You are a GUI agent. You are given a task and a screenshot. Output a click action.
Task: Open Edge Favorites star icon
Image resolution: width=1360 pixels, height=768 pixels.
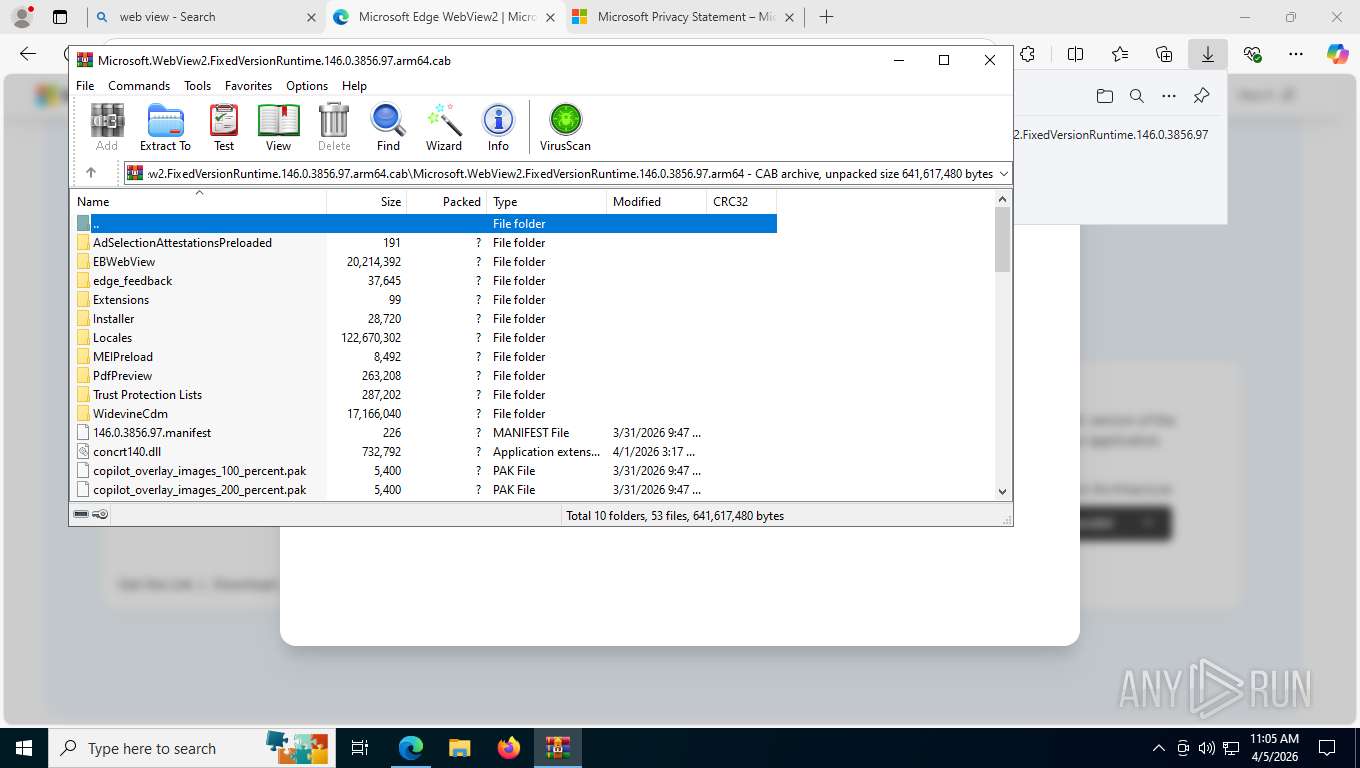[x=1120, y=54]
